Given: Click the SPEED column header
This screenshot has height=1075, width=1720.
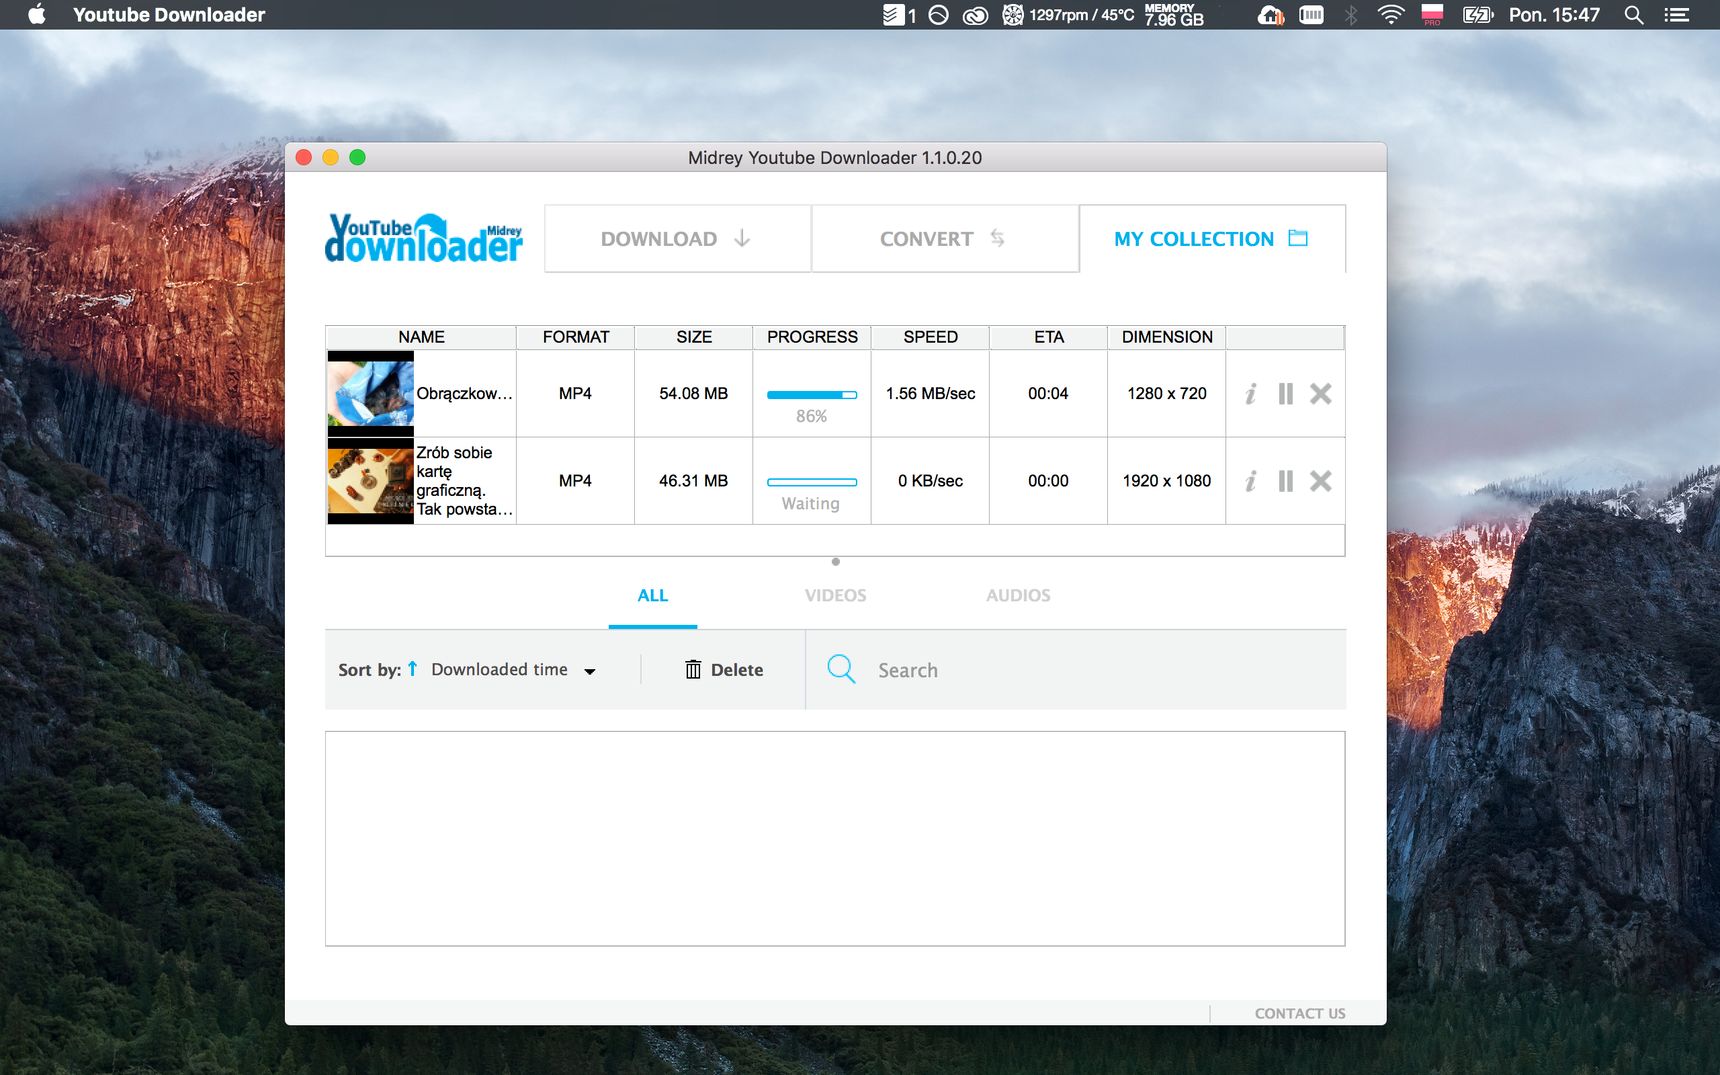Looking at the screenshot, I should (931, 337).
